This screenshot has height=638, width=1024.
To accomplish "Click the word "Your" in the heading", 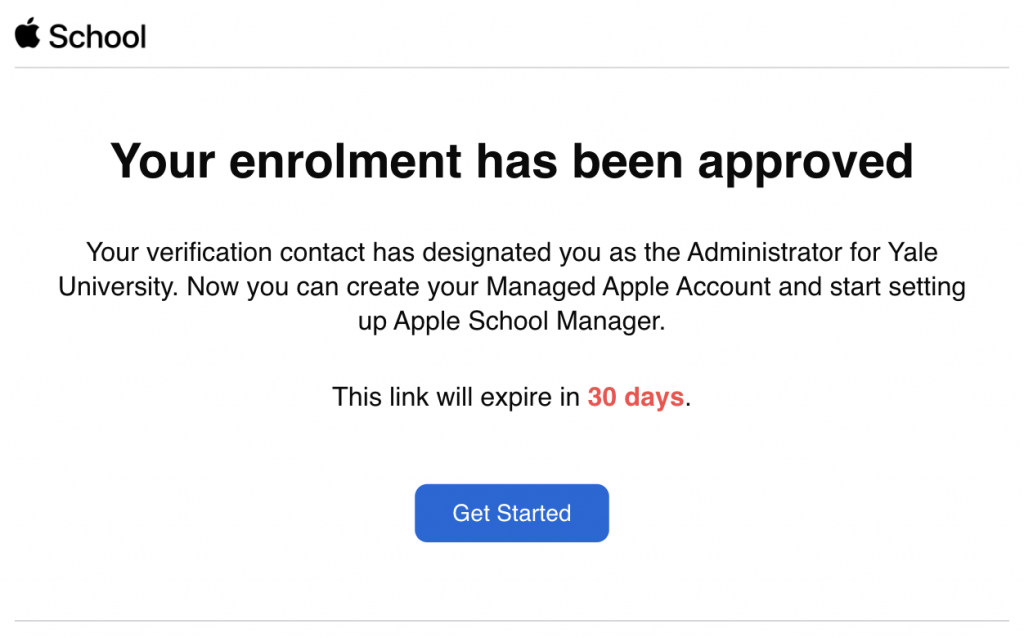I will tap(161, 161).
